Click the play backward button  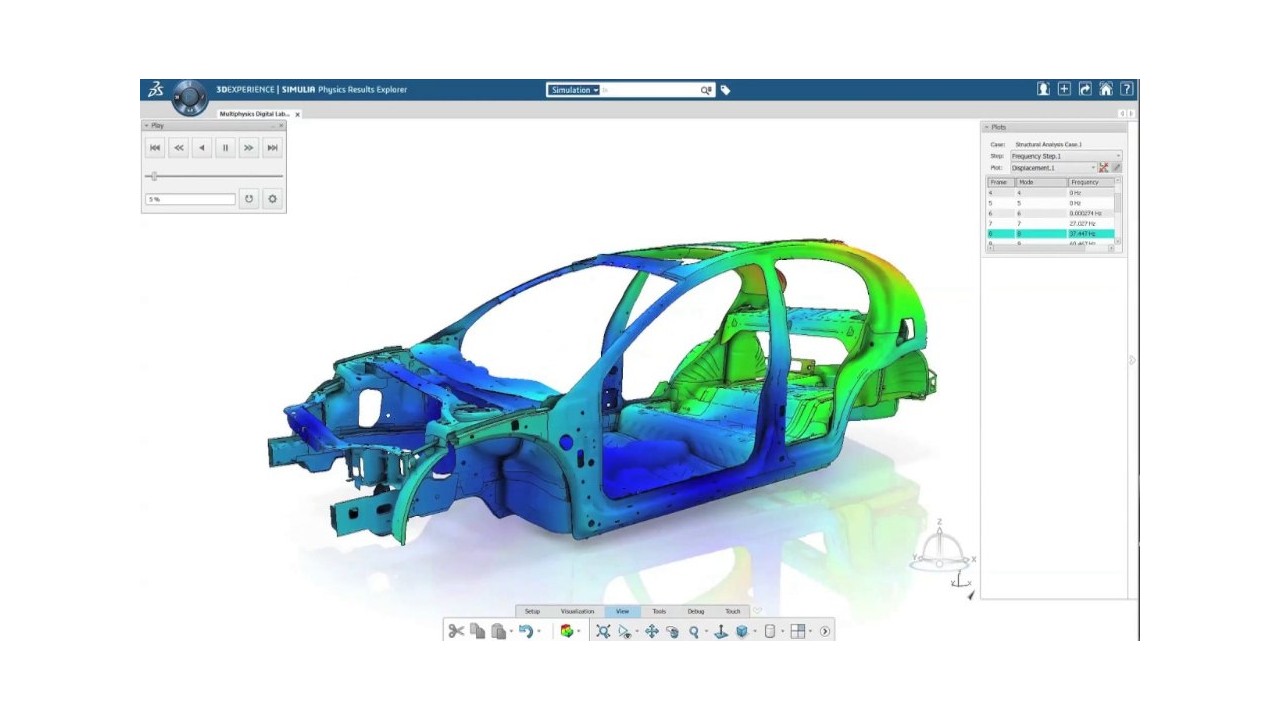[202, 148]
